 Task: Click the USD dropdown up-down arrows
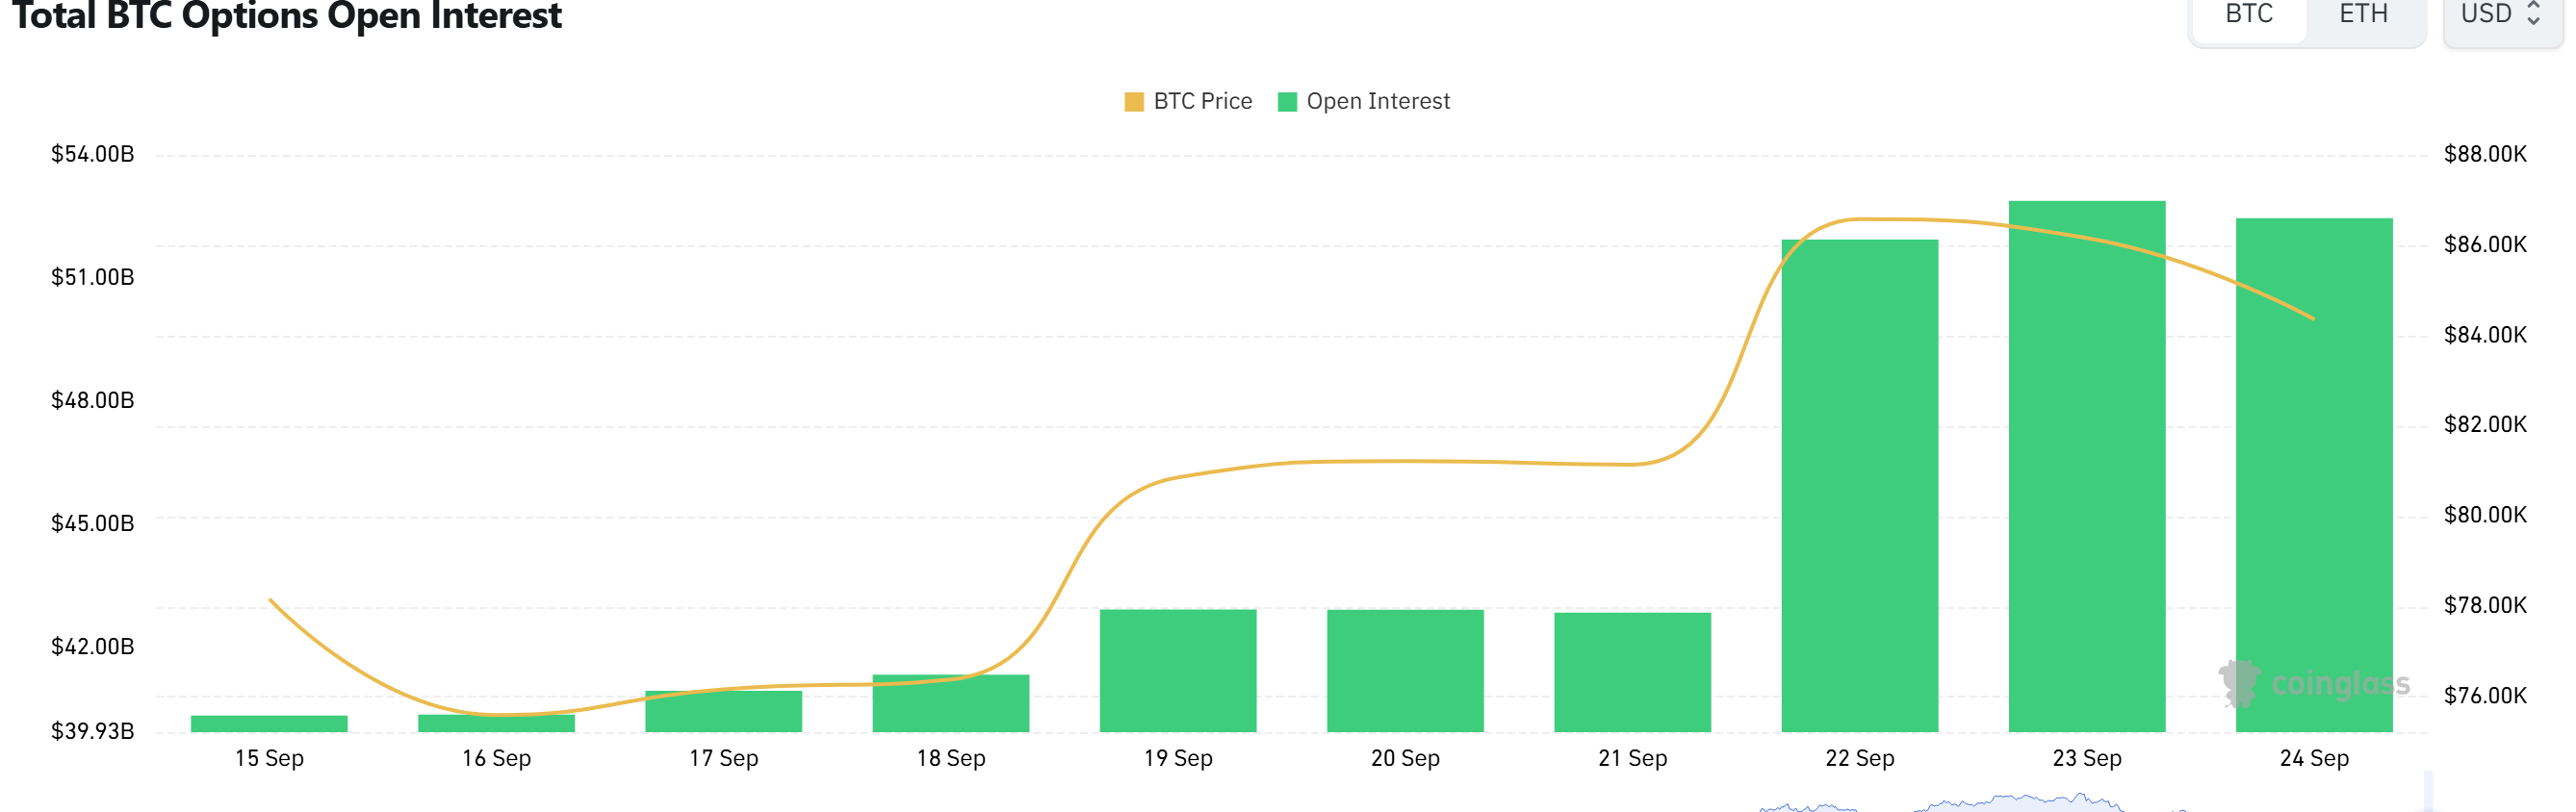(x=2533, y=14)
